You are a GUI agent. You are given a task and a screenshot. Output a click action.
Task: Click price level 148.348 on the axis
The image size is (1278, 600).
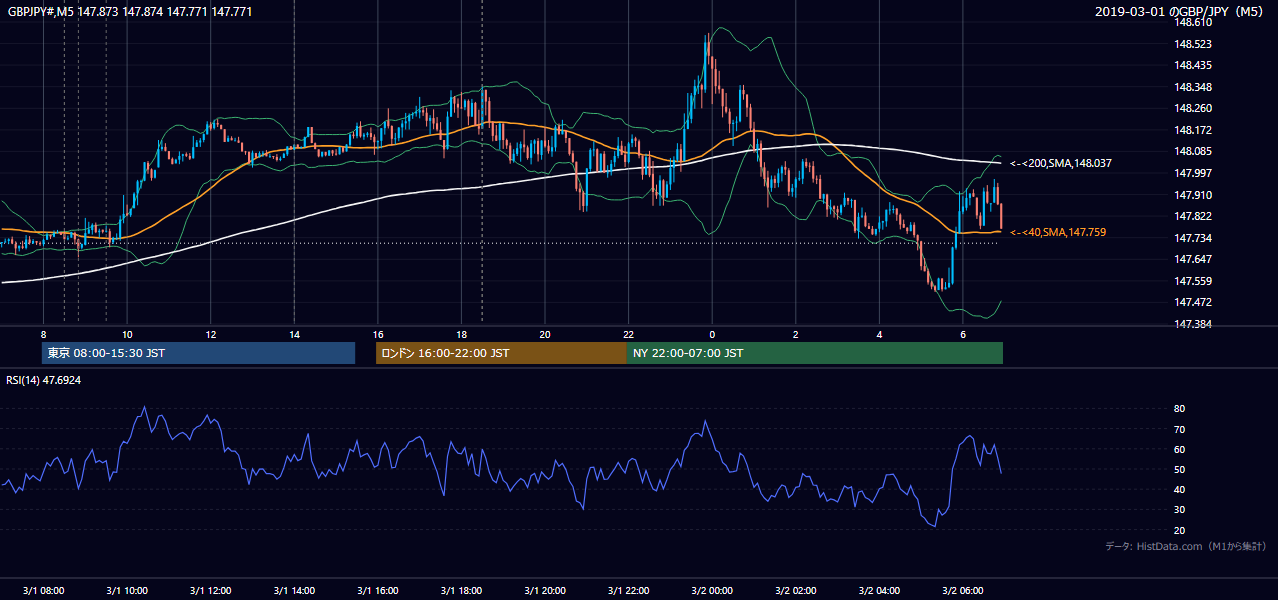1193,87
